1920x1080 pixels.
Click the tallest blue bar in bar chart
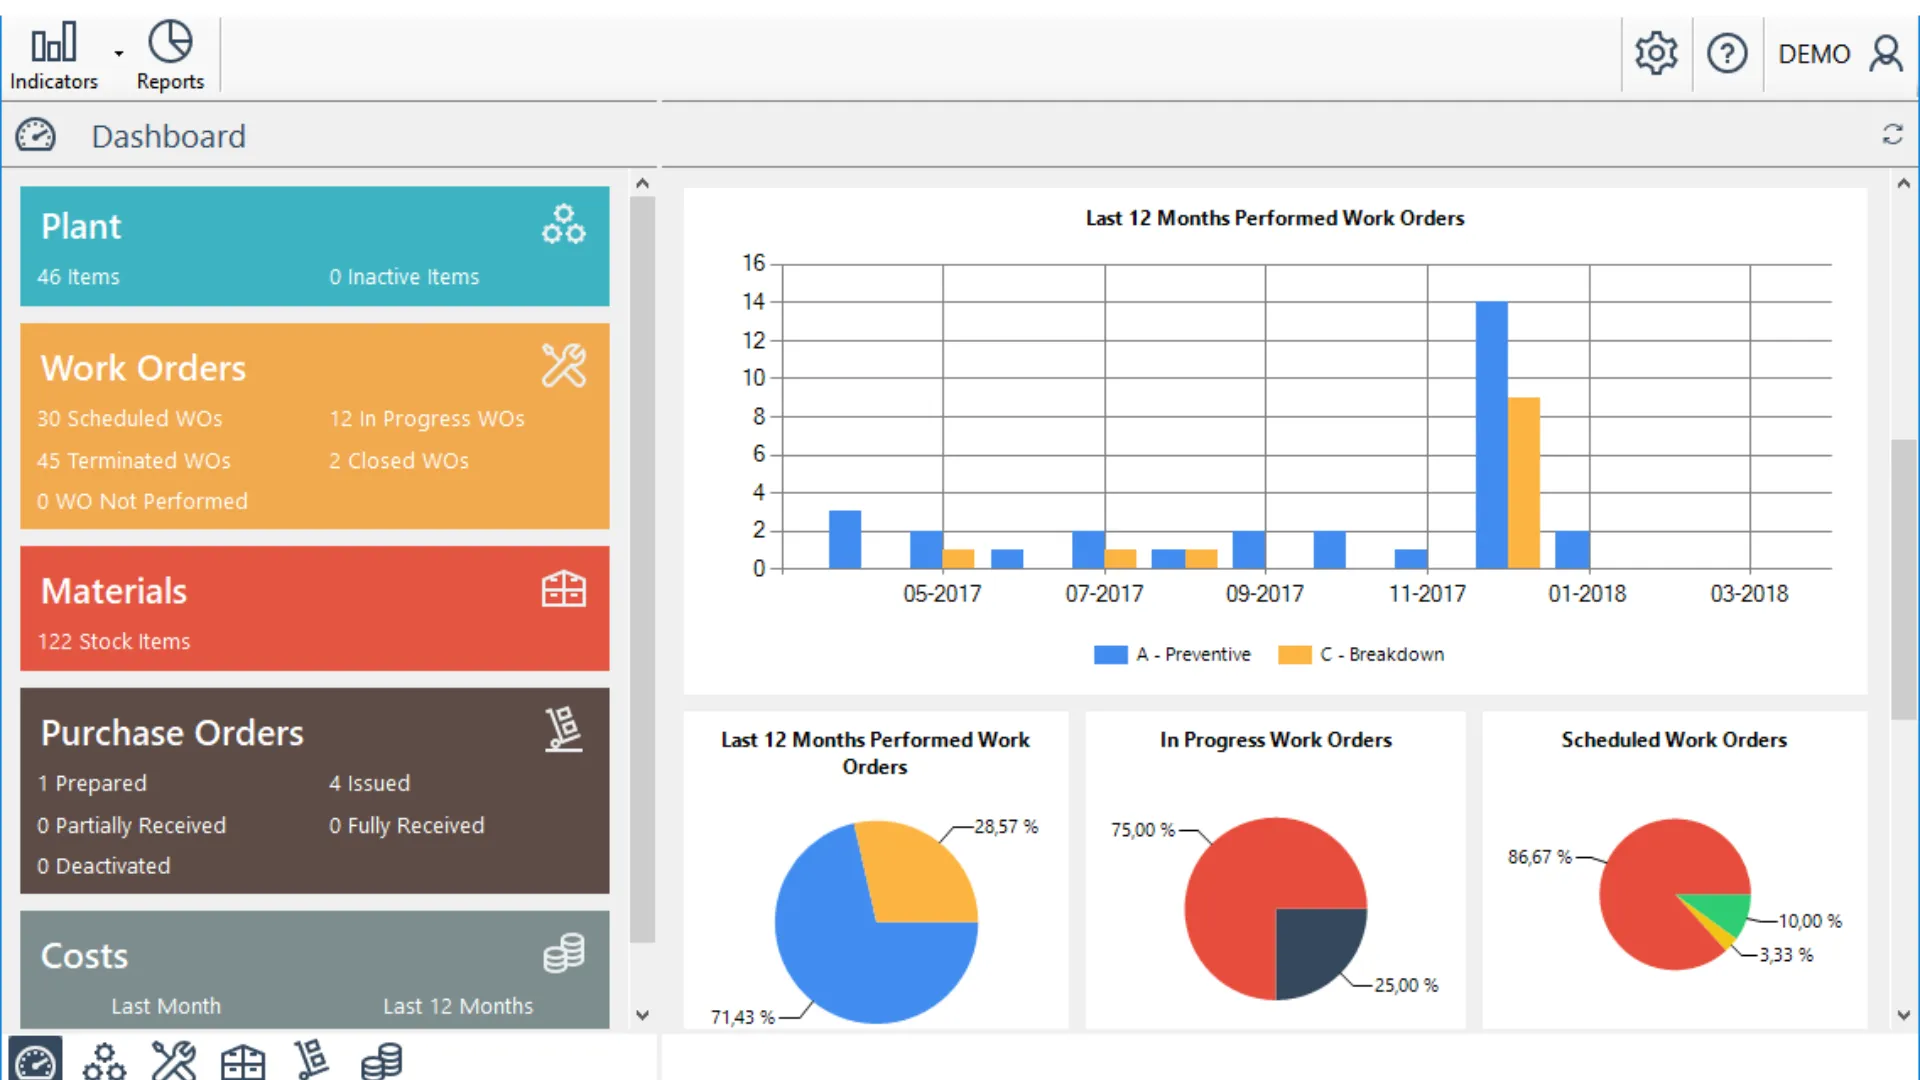1491,435
